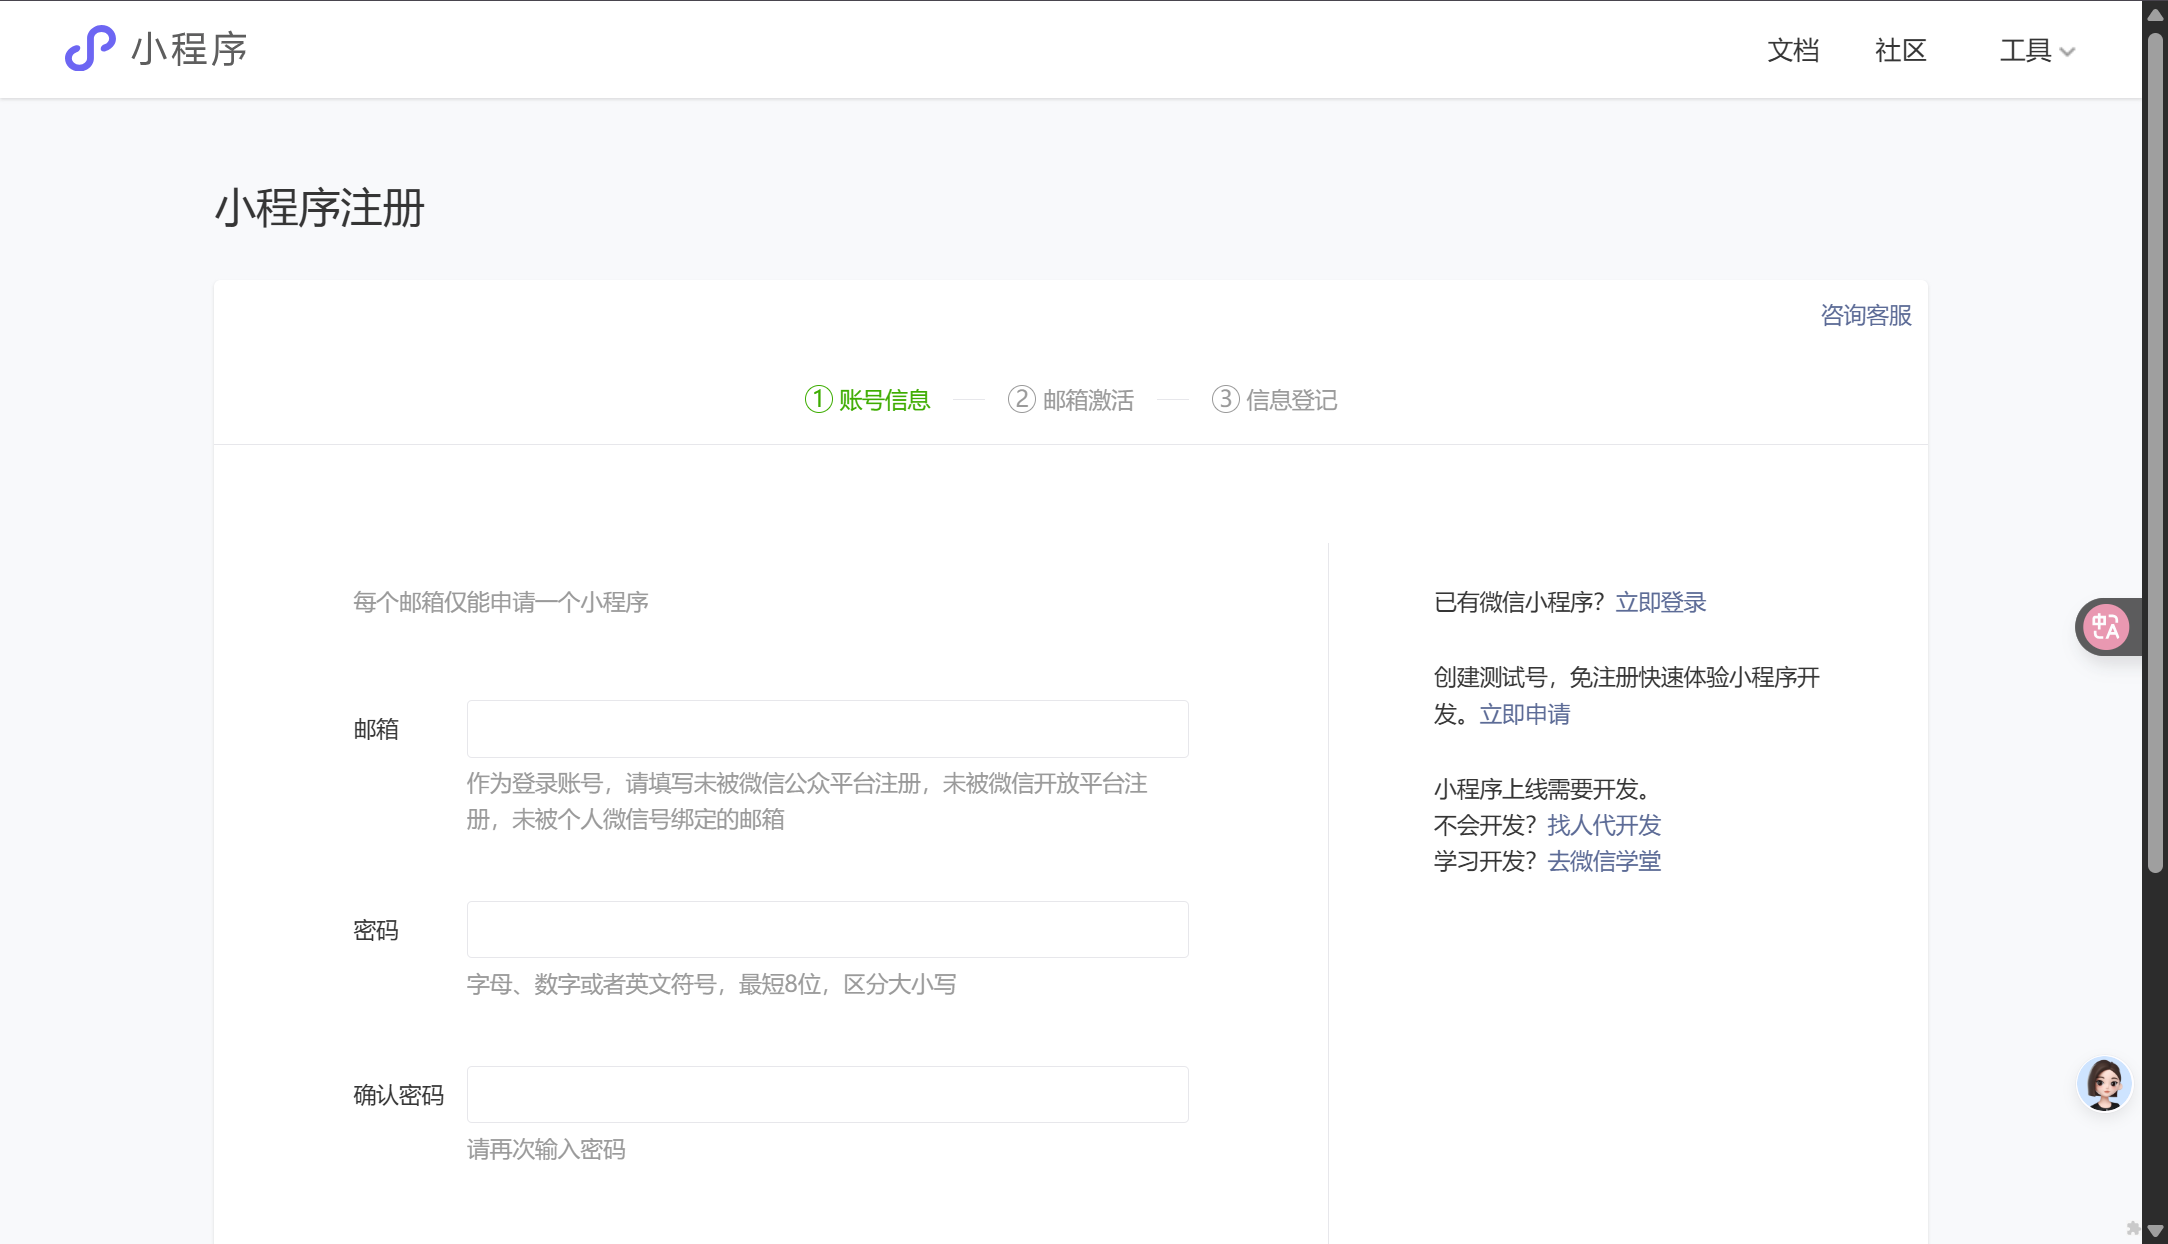Click the step 1 账号信息 circle icon
Screen dimensions: 2168x1244
818,399
